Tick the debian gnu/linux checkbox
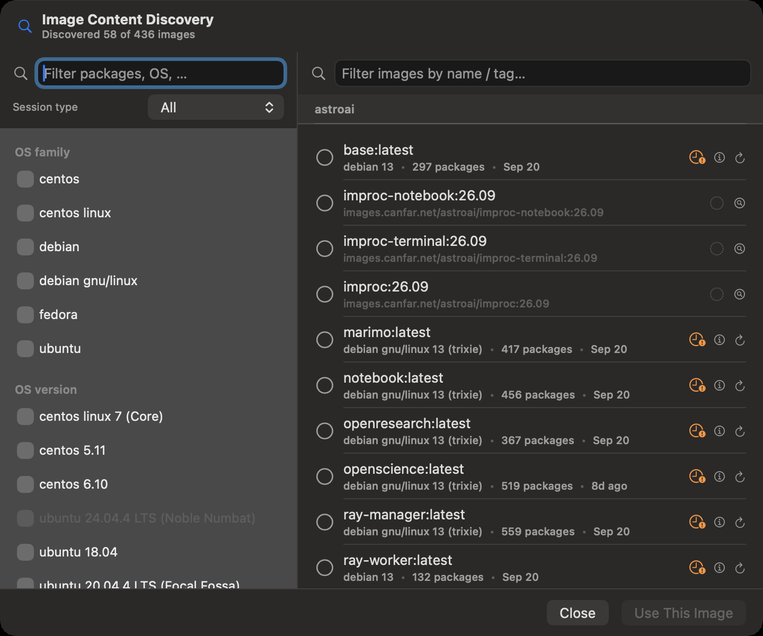 coord(25,281)
